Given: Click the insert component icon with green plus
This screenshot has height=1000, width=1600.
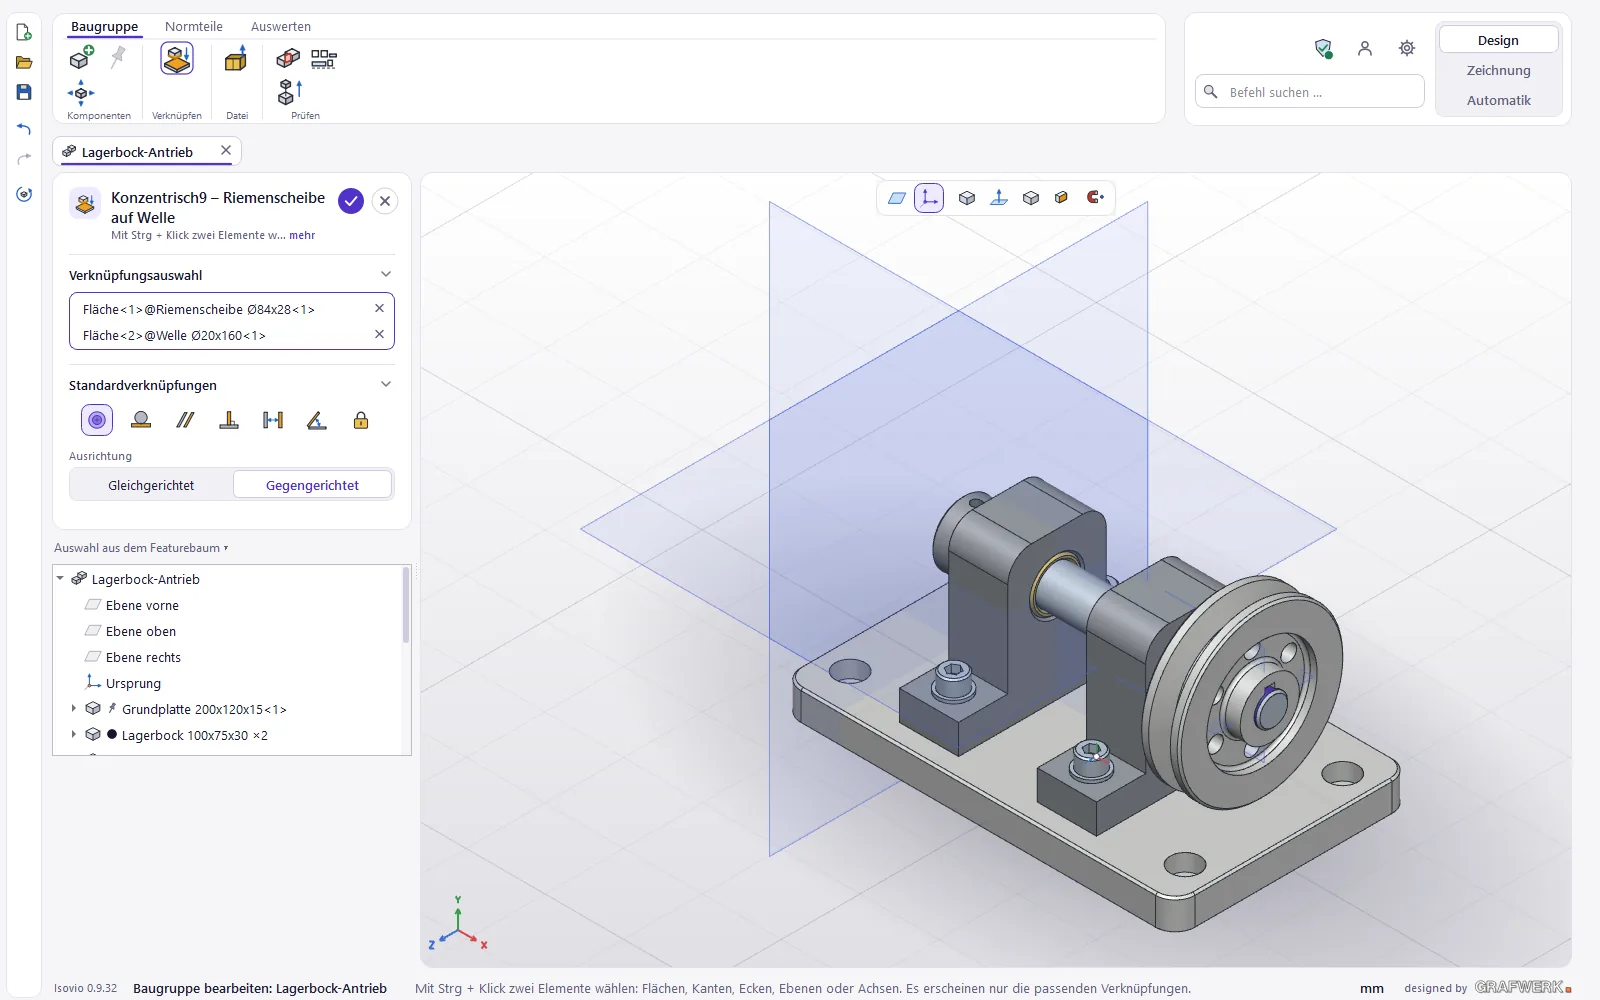Looking at the screenshot, I should pos(81,58).
